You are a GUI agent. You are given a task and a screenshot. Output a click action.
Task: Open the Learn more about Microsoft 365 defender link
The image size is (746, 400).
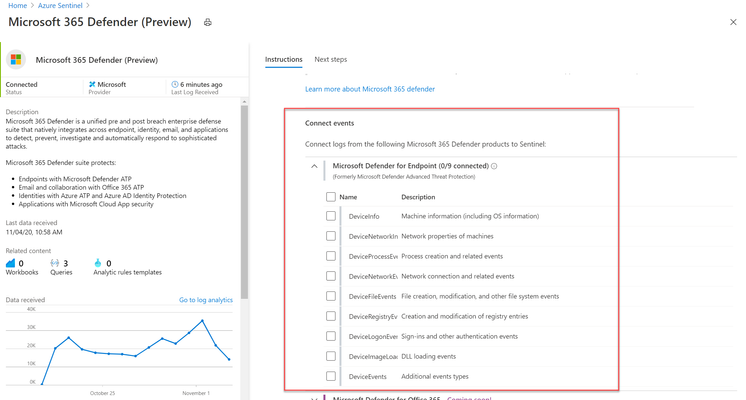pyautogui.click(x=370, y=89)
